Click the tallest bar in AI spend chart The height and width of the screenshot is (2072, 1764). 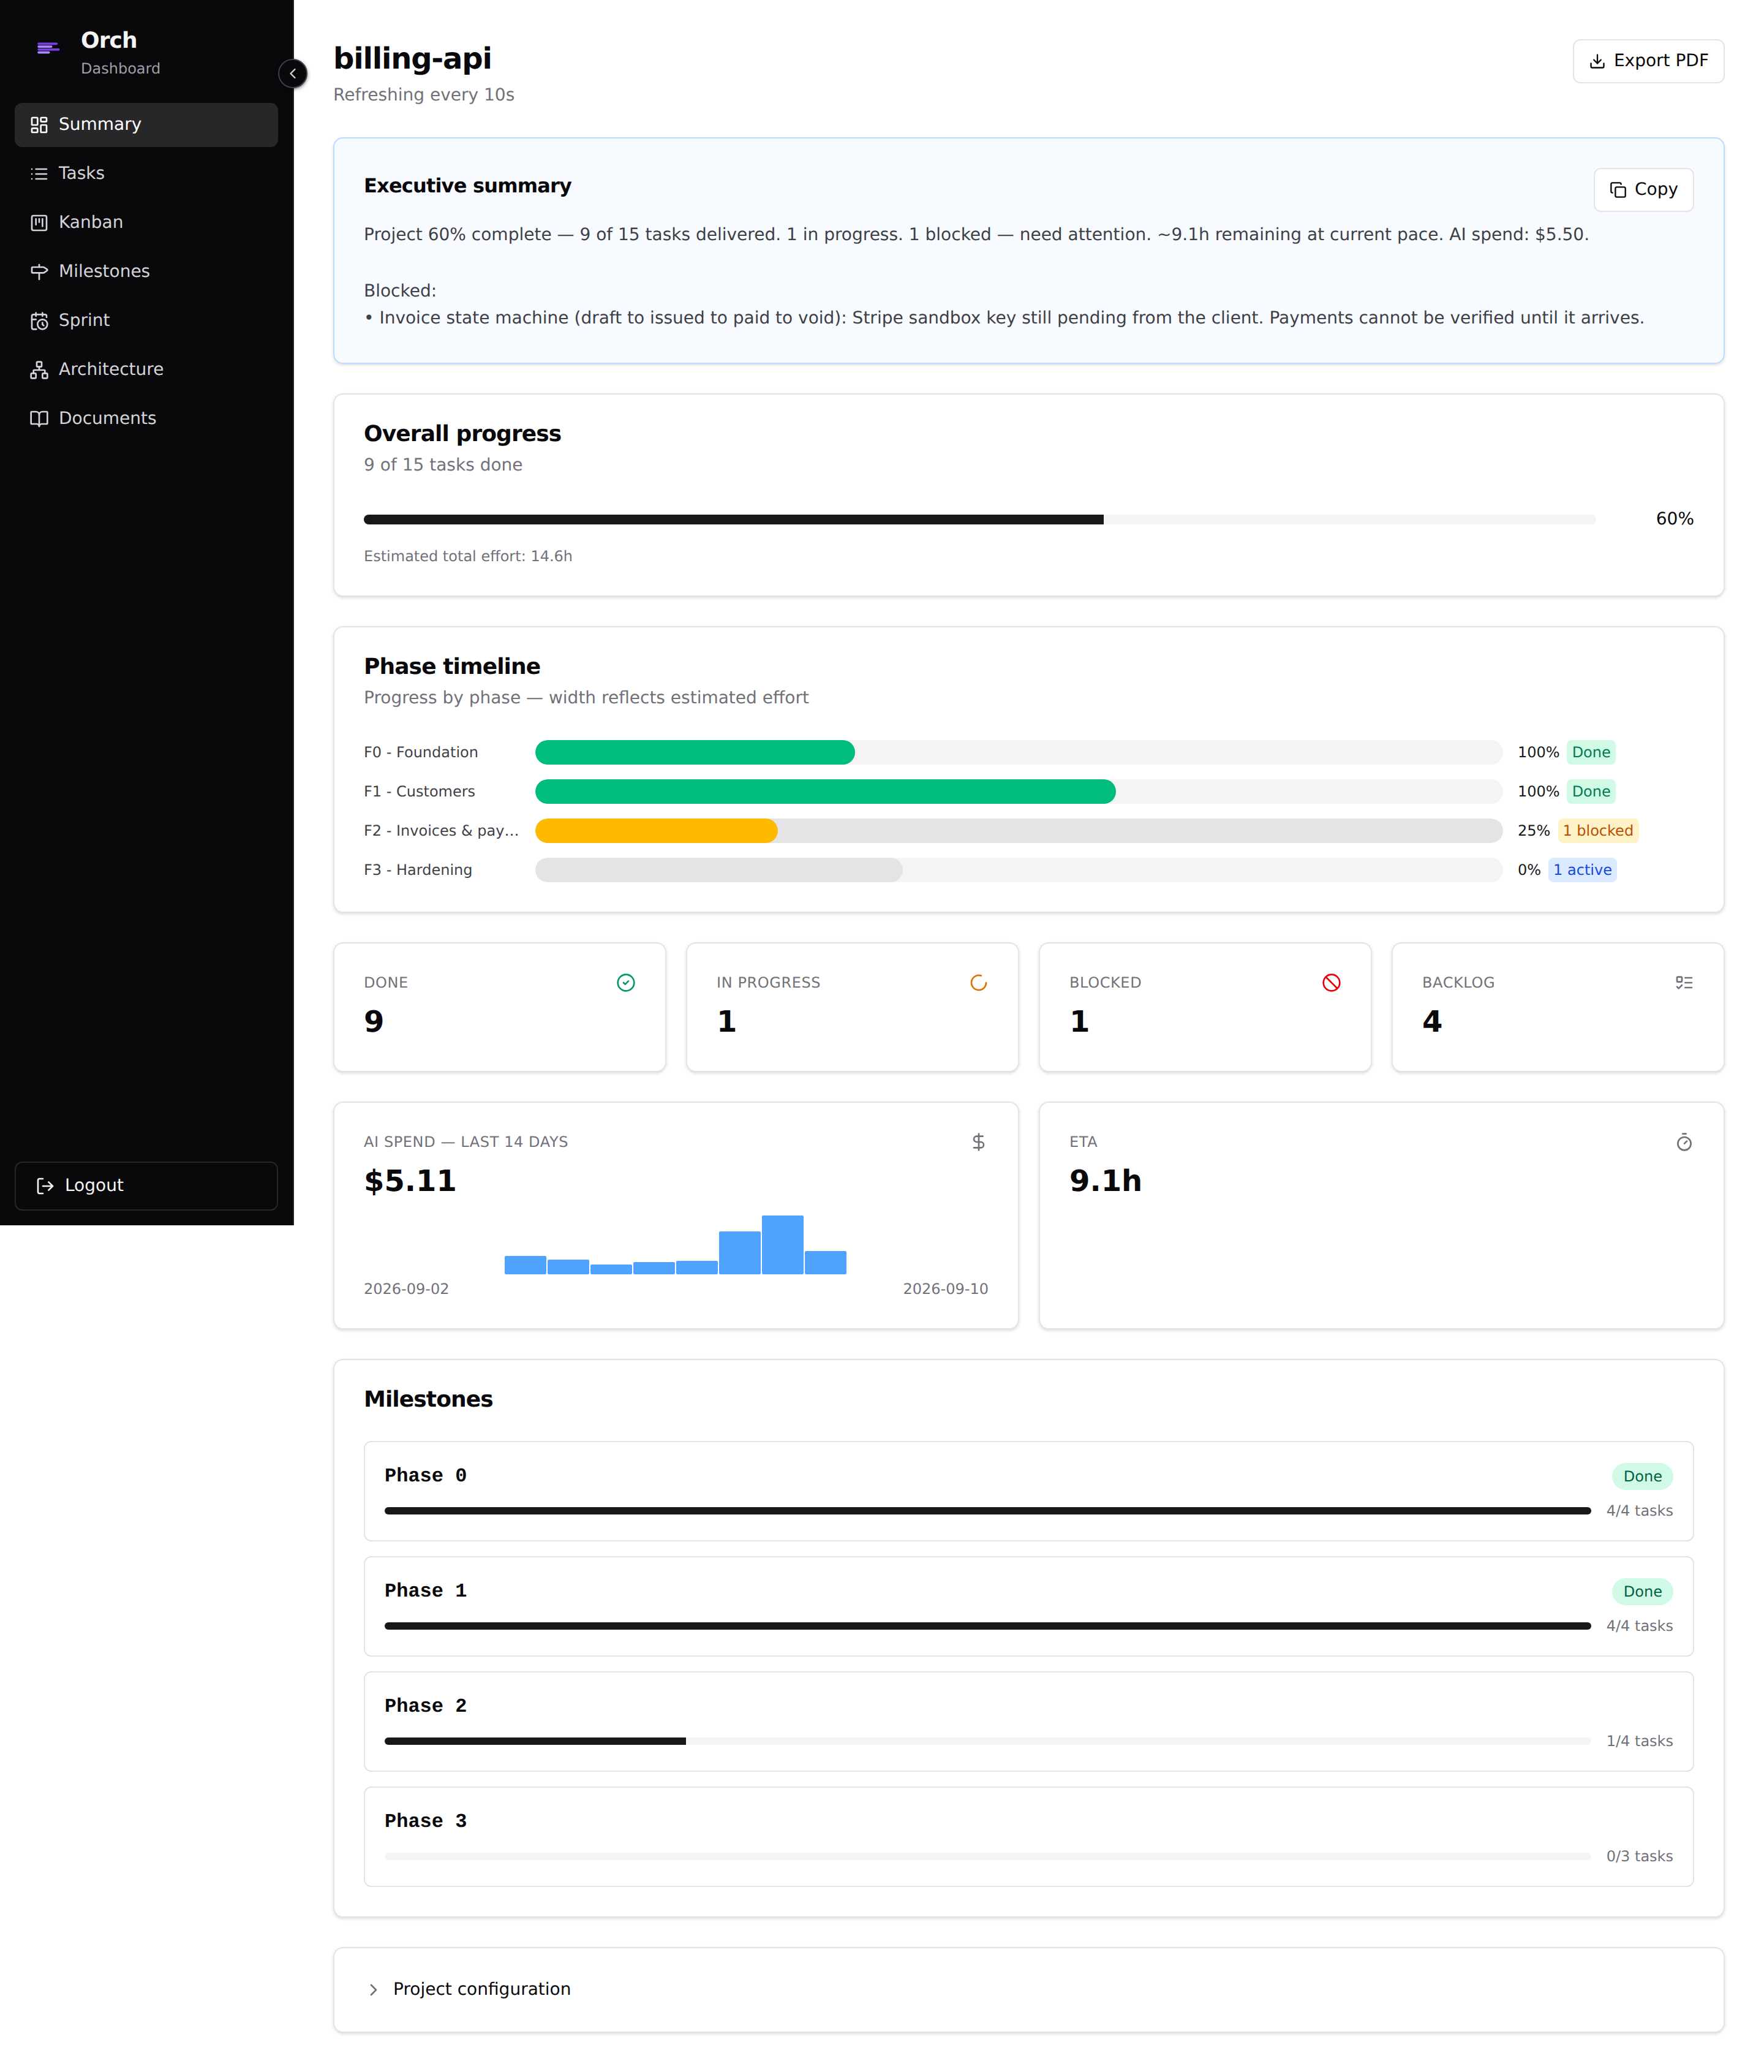click(782, 1245)
